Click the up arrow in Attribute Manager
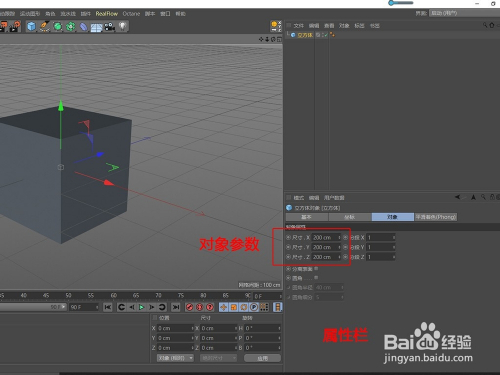This screenshot has width=500, height=375. (473, 197)
